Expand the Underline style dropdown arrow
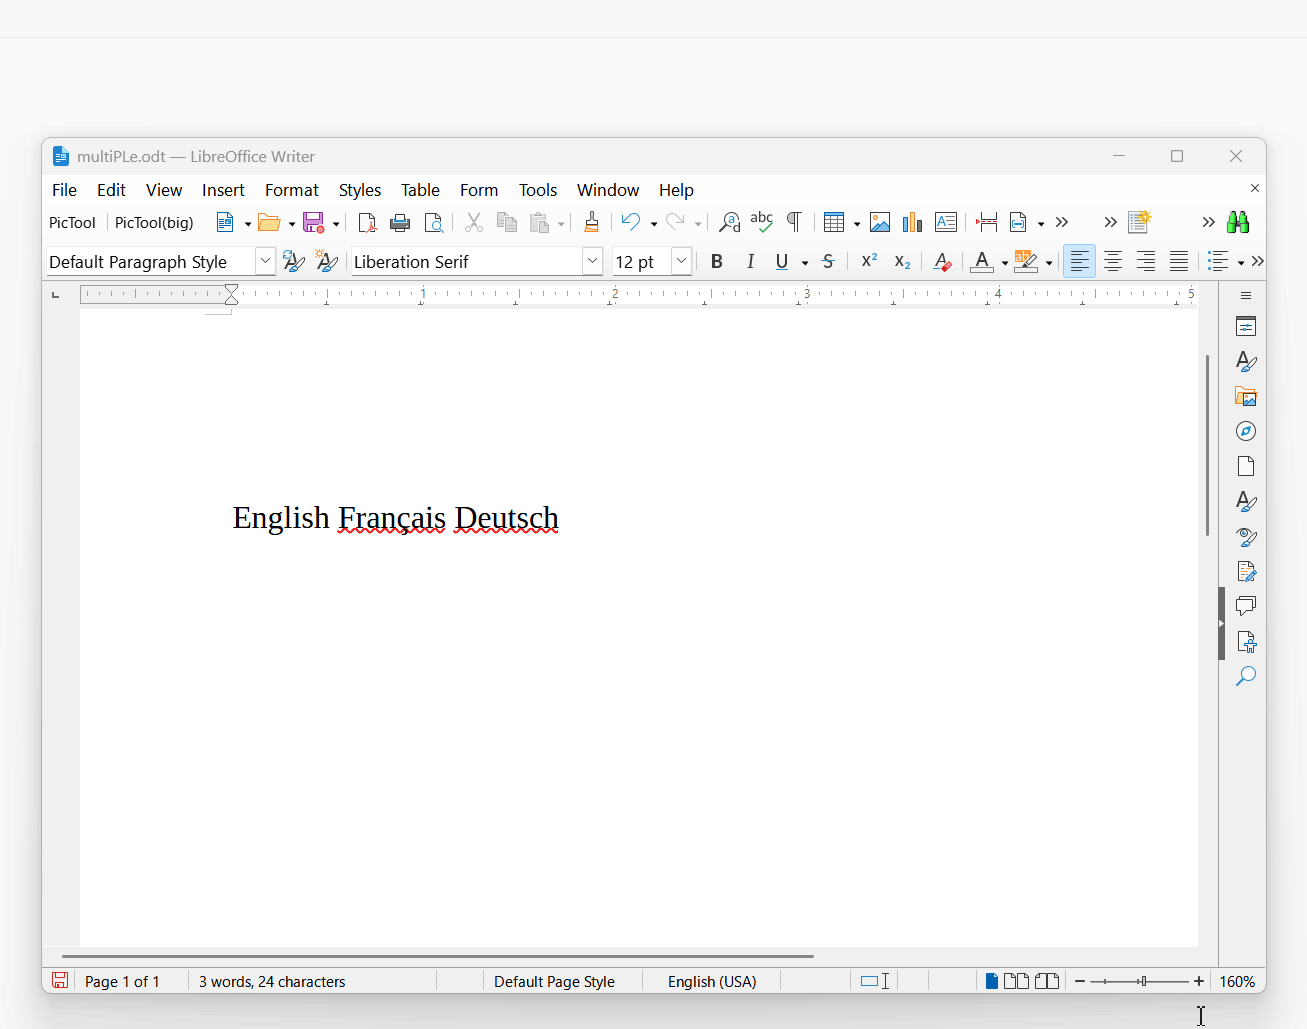 pos(805,262)
